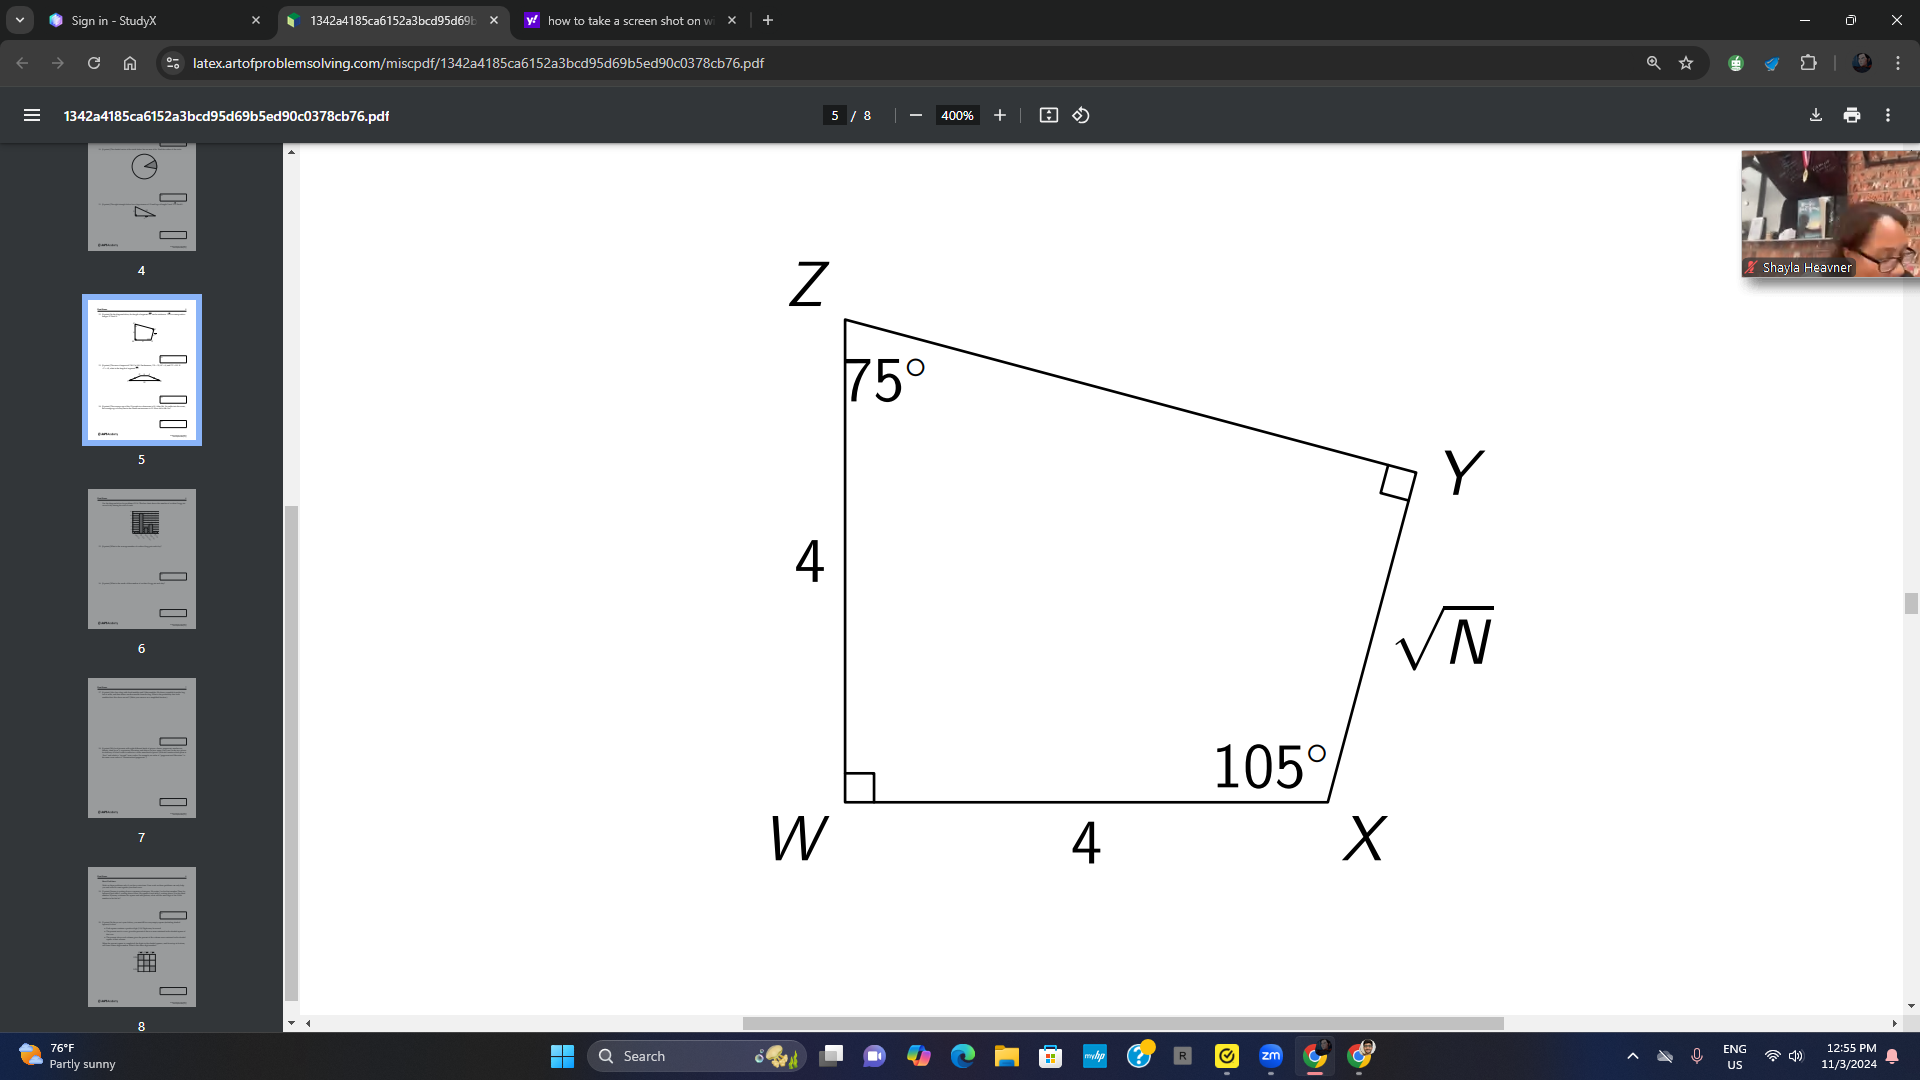Click the horizontal scrollbar thumb
Image resolution: width=1920 pixels, height=1080 pixels.
click(x=1123, y=1023)
